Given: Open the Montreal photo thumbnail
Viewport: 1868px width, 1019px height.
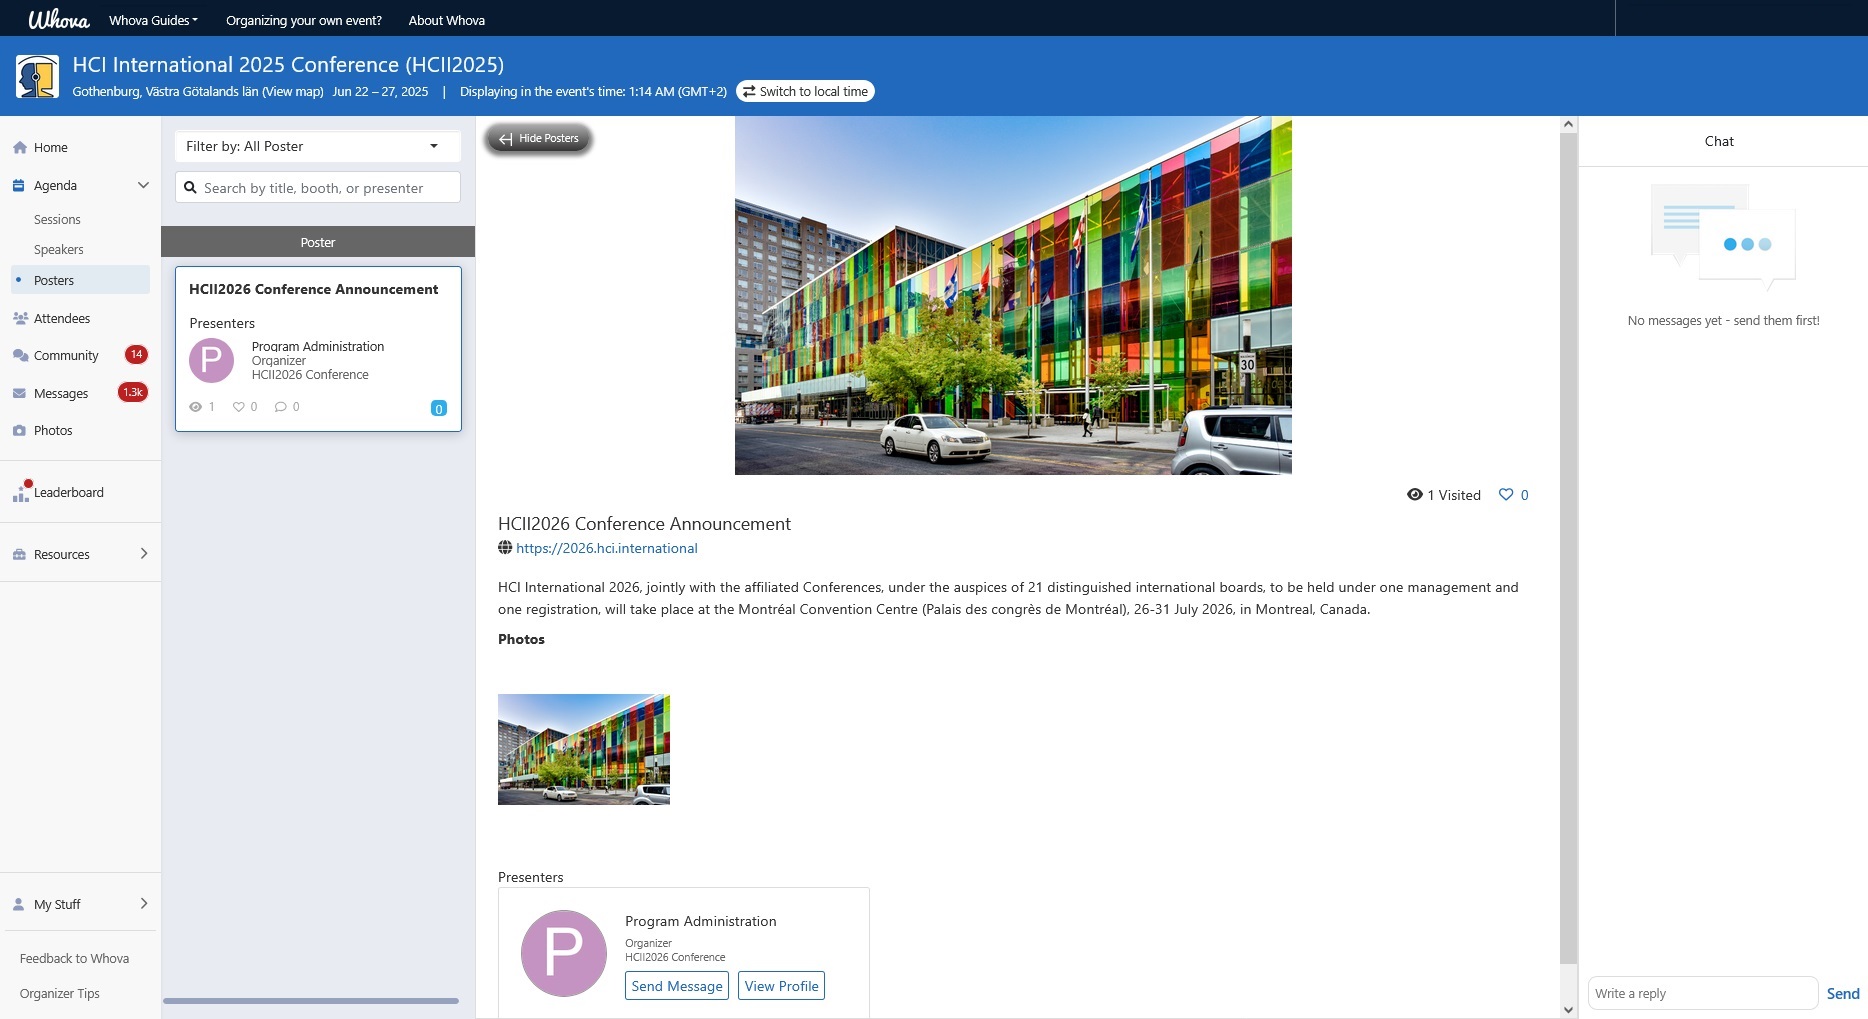Looking at the screenshot, I should click(584, 749).
